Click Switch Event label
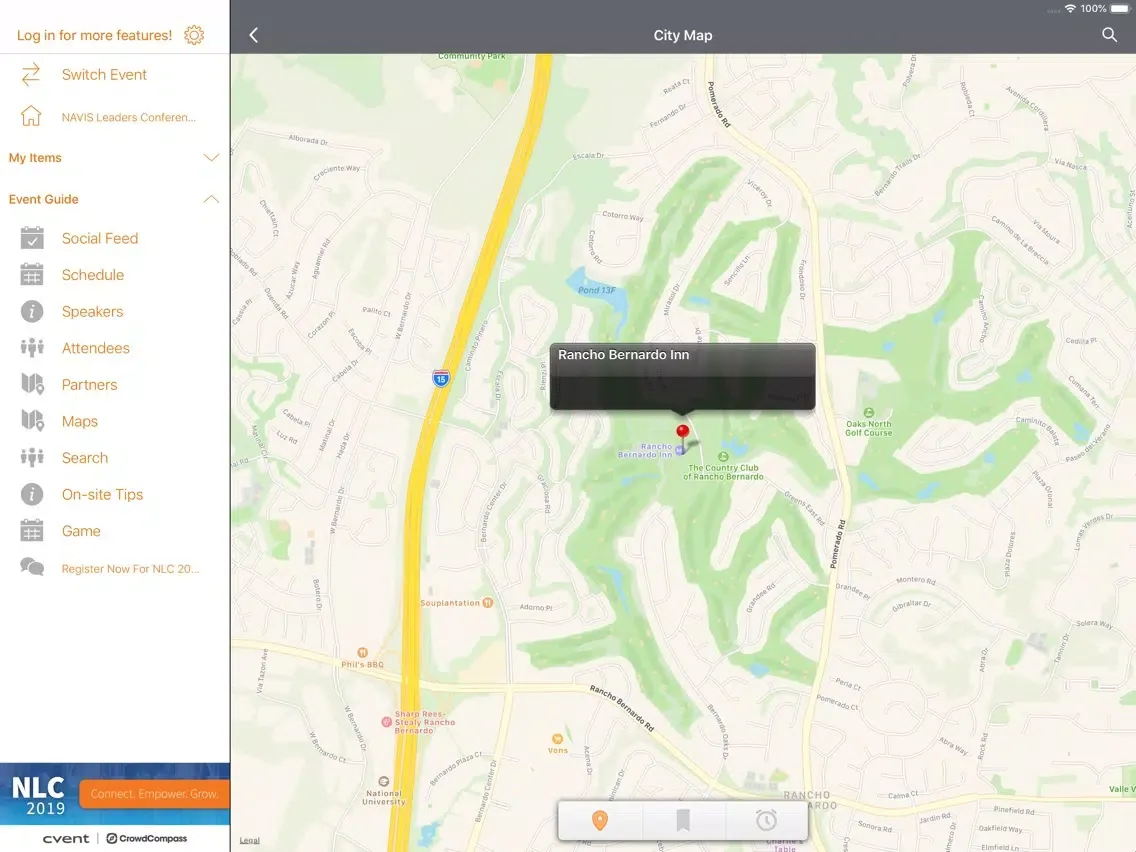This screenshot has width=1136, height=852. (x=104, y=75)
